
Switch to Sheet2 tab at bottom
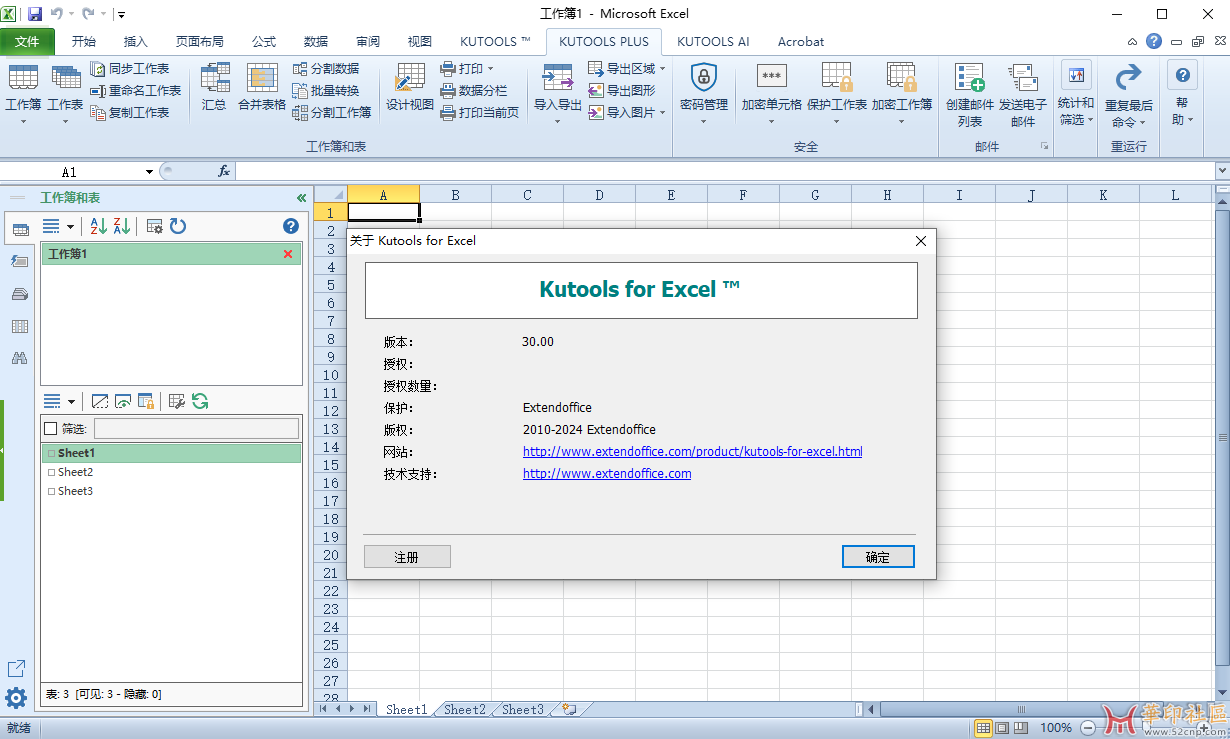[x=465, y=709]
